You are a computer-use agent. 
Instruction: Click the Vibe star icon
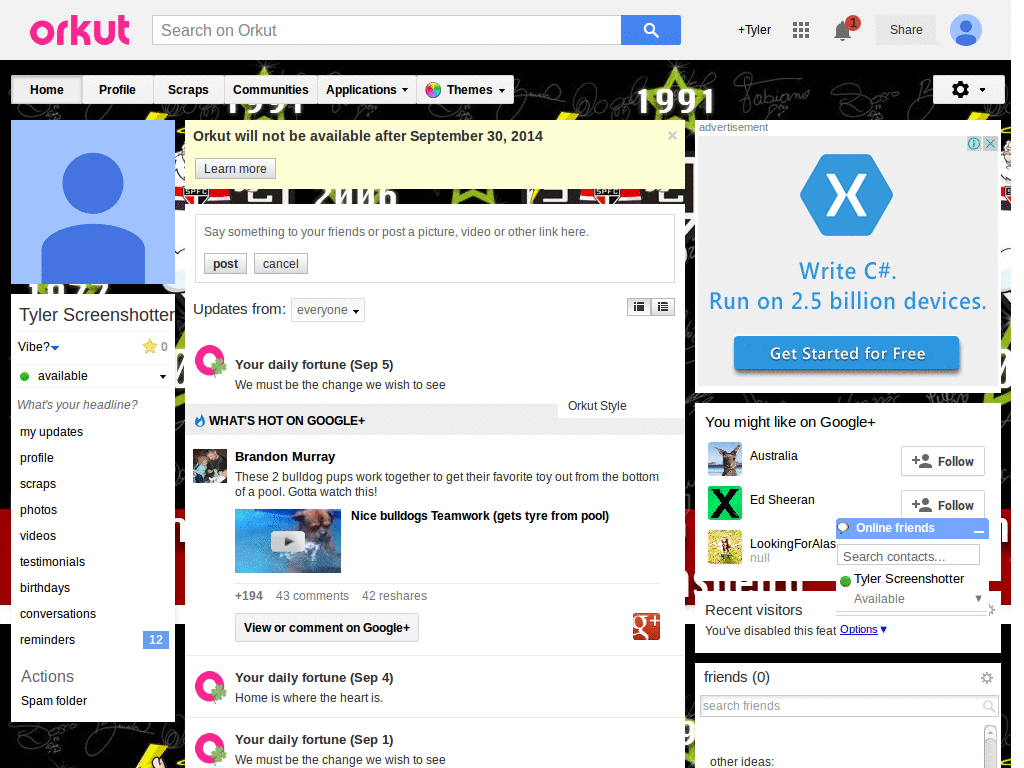pyautogui.click(x=150, y=346)
